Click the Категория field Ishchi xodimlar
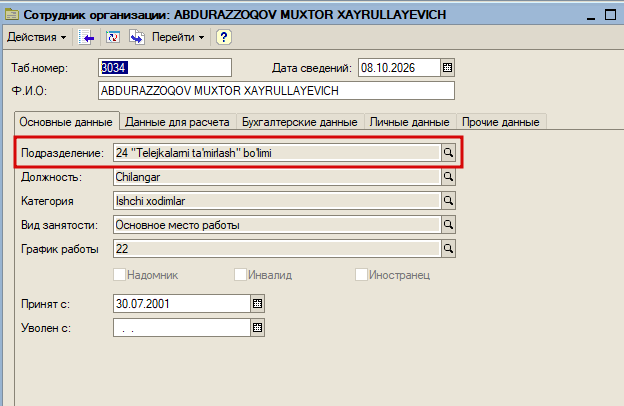Image resolution: width=624 pixels, height=406 pixels. click(277, 201)
